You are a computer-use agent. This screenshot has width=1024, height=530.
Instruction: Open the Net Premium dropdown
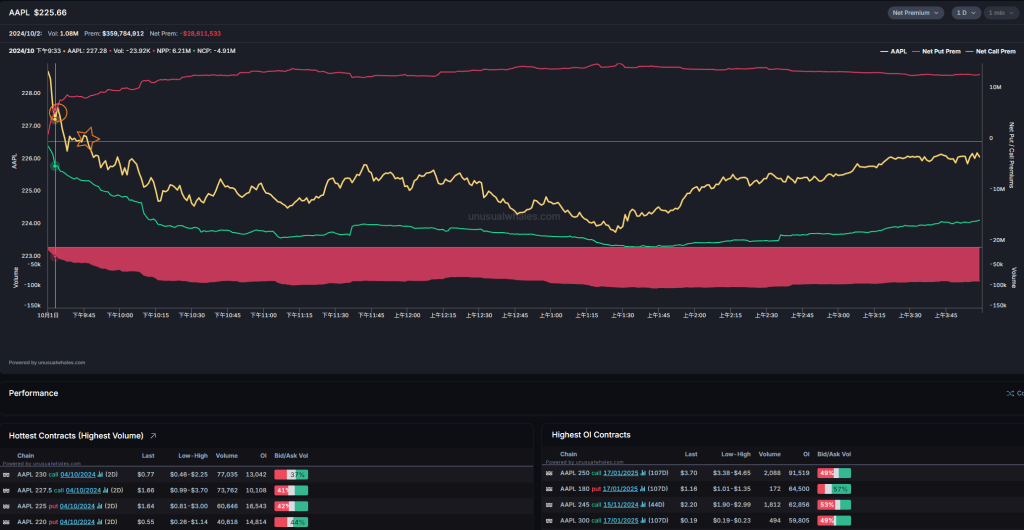[915, 12]
